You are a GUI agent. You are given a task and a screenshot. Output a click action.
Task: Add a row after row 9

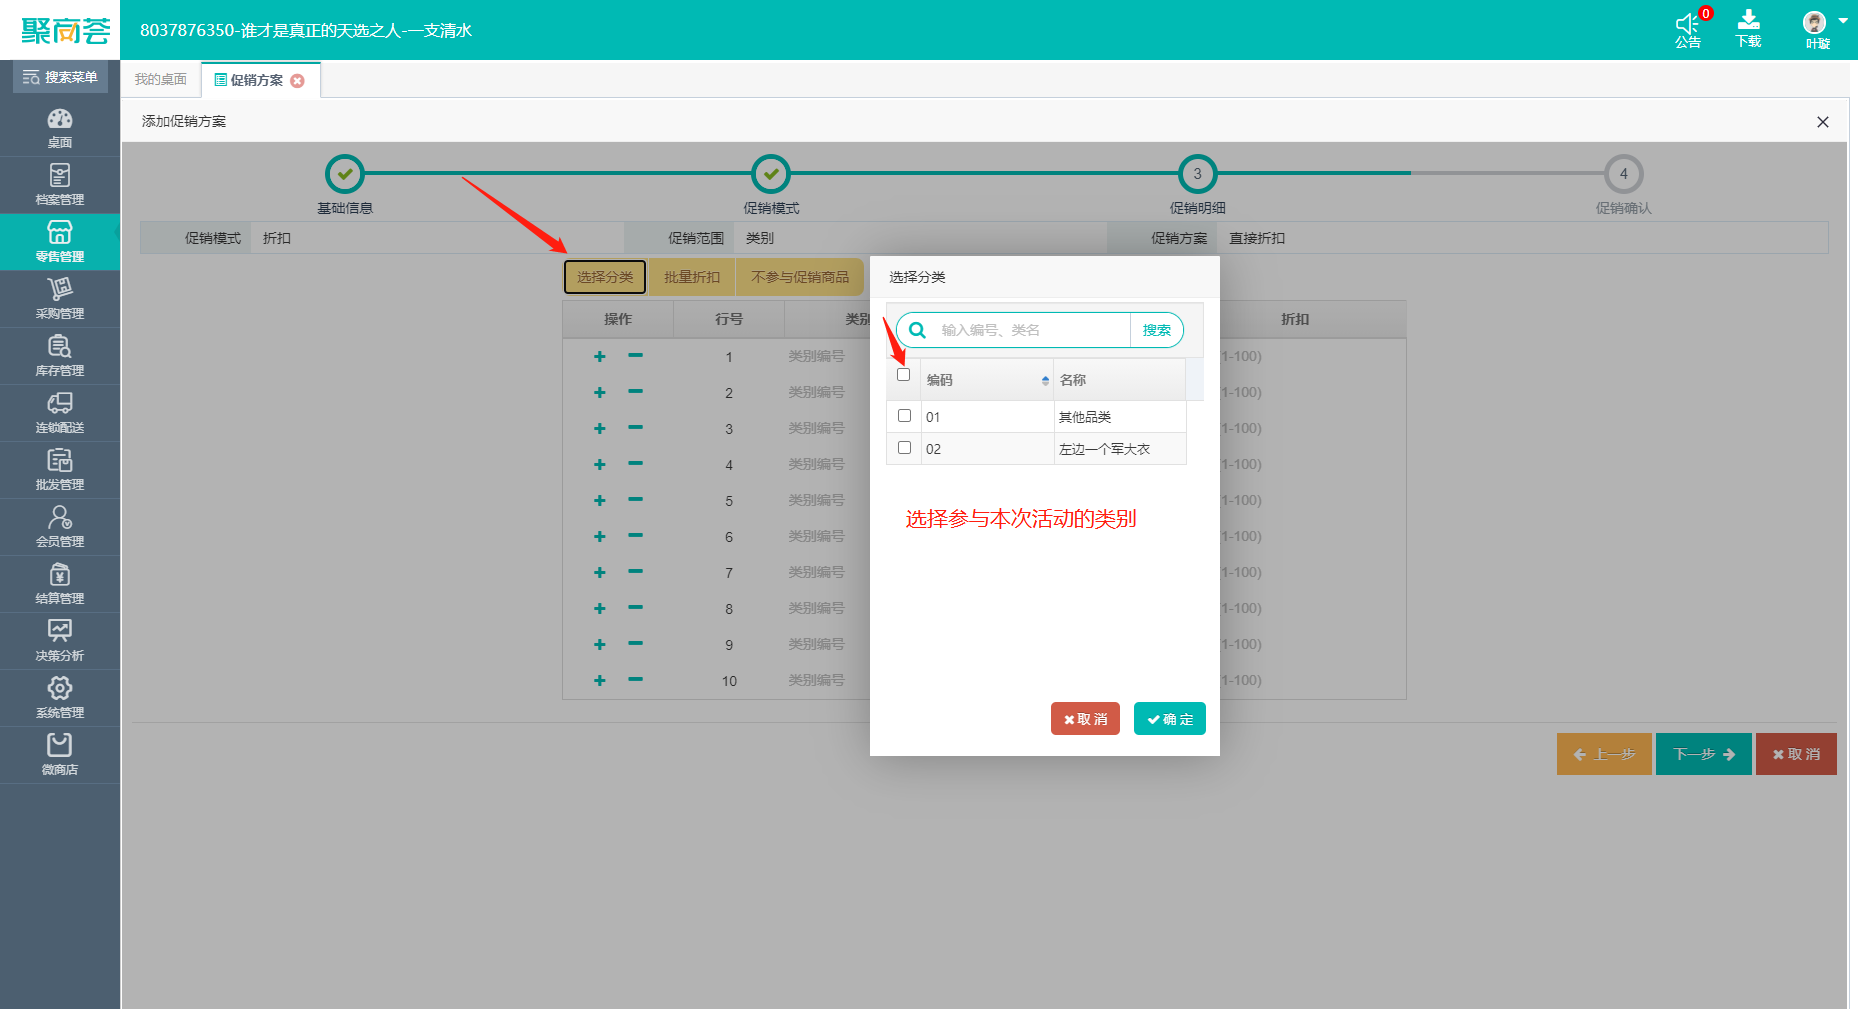600,644
